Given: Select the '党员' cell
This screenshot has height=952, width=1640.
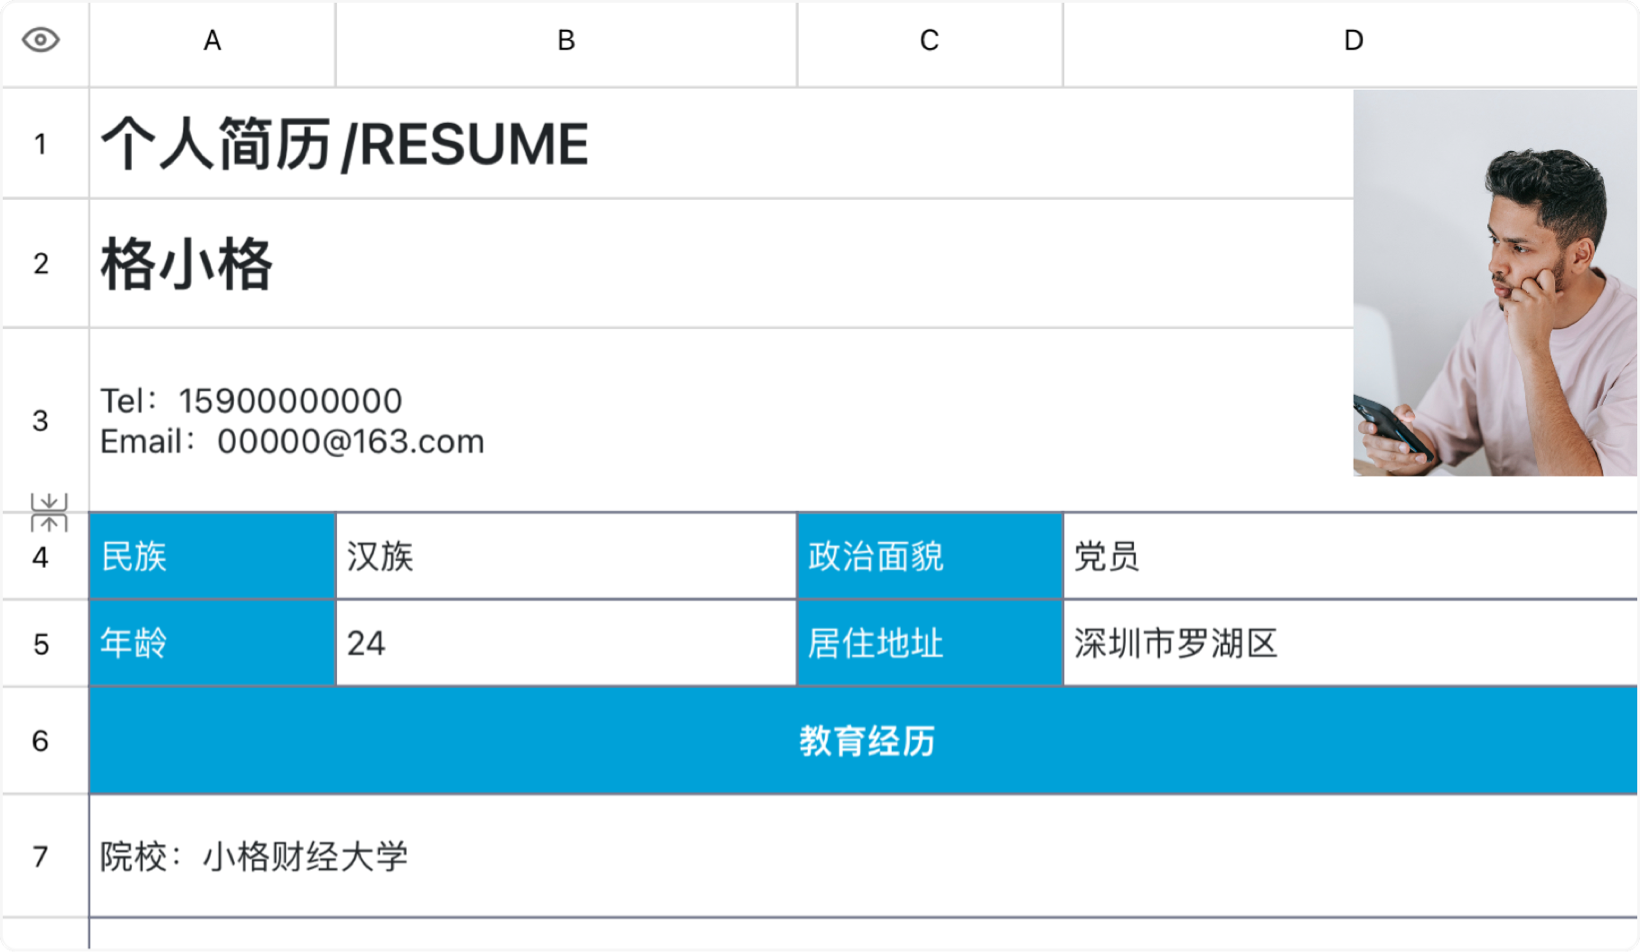Looking at the screenshot, I should point(1351,556).
